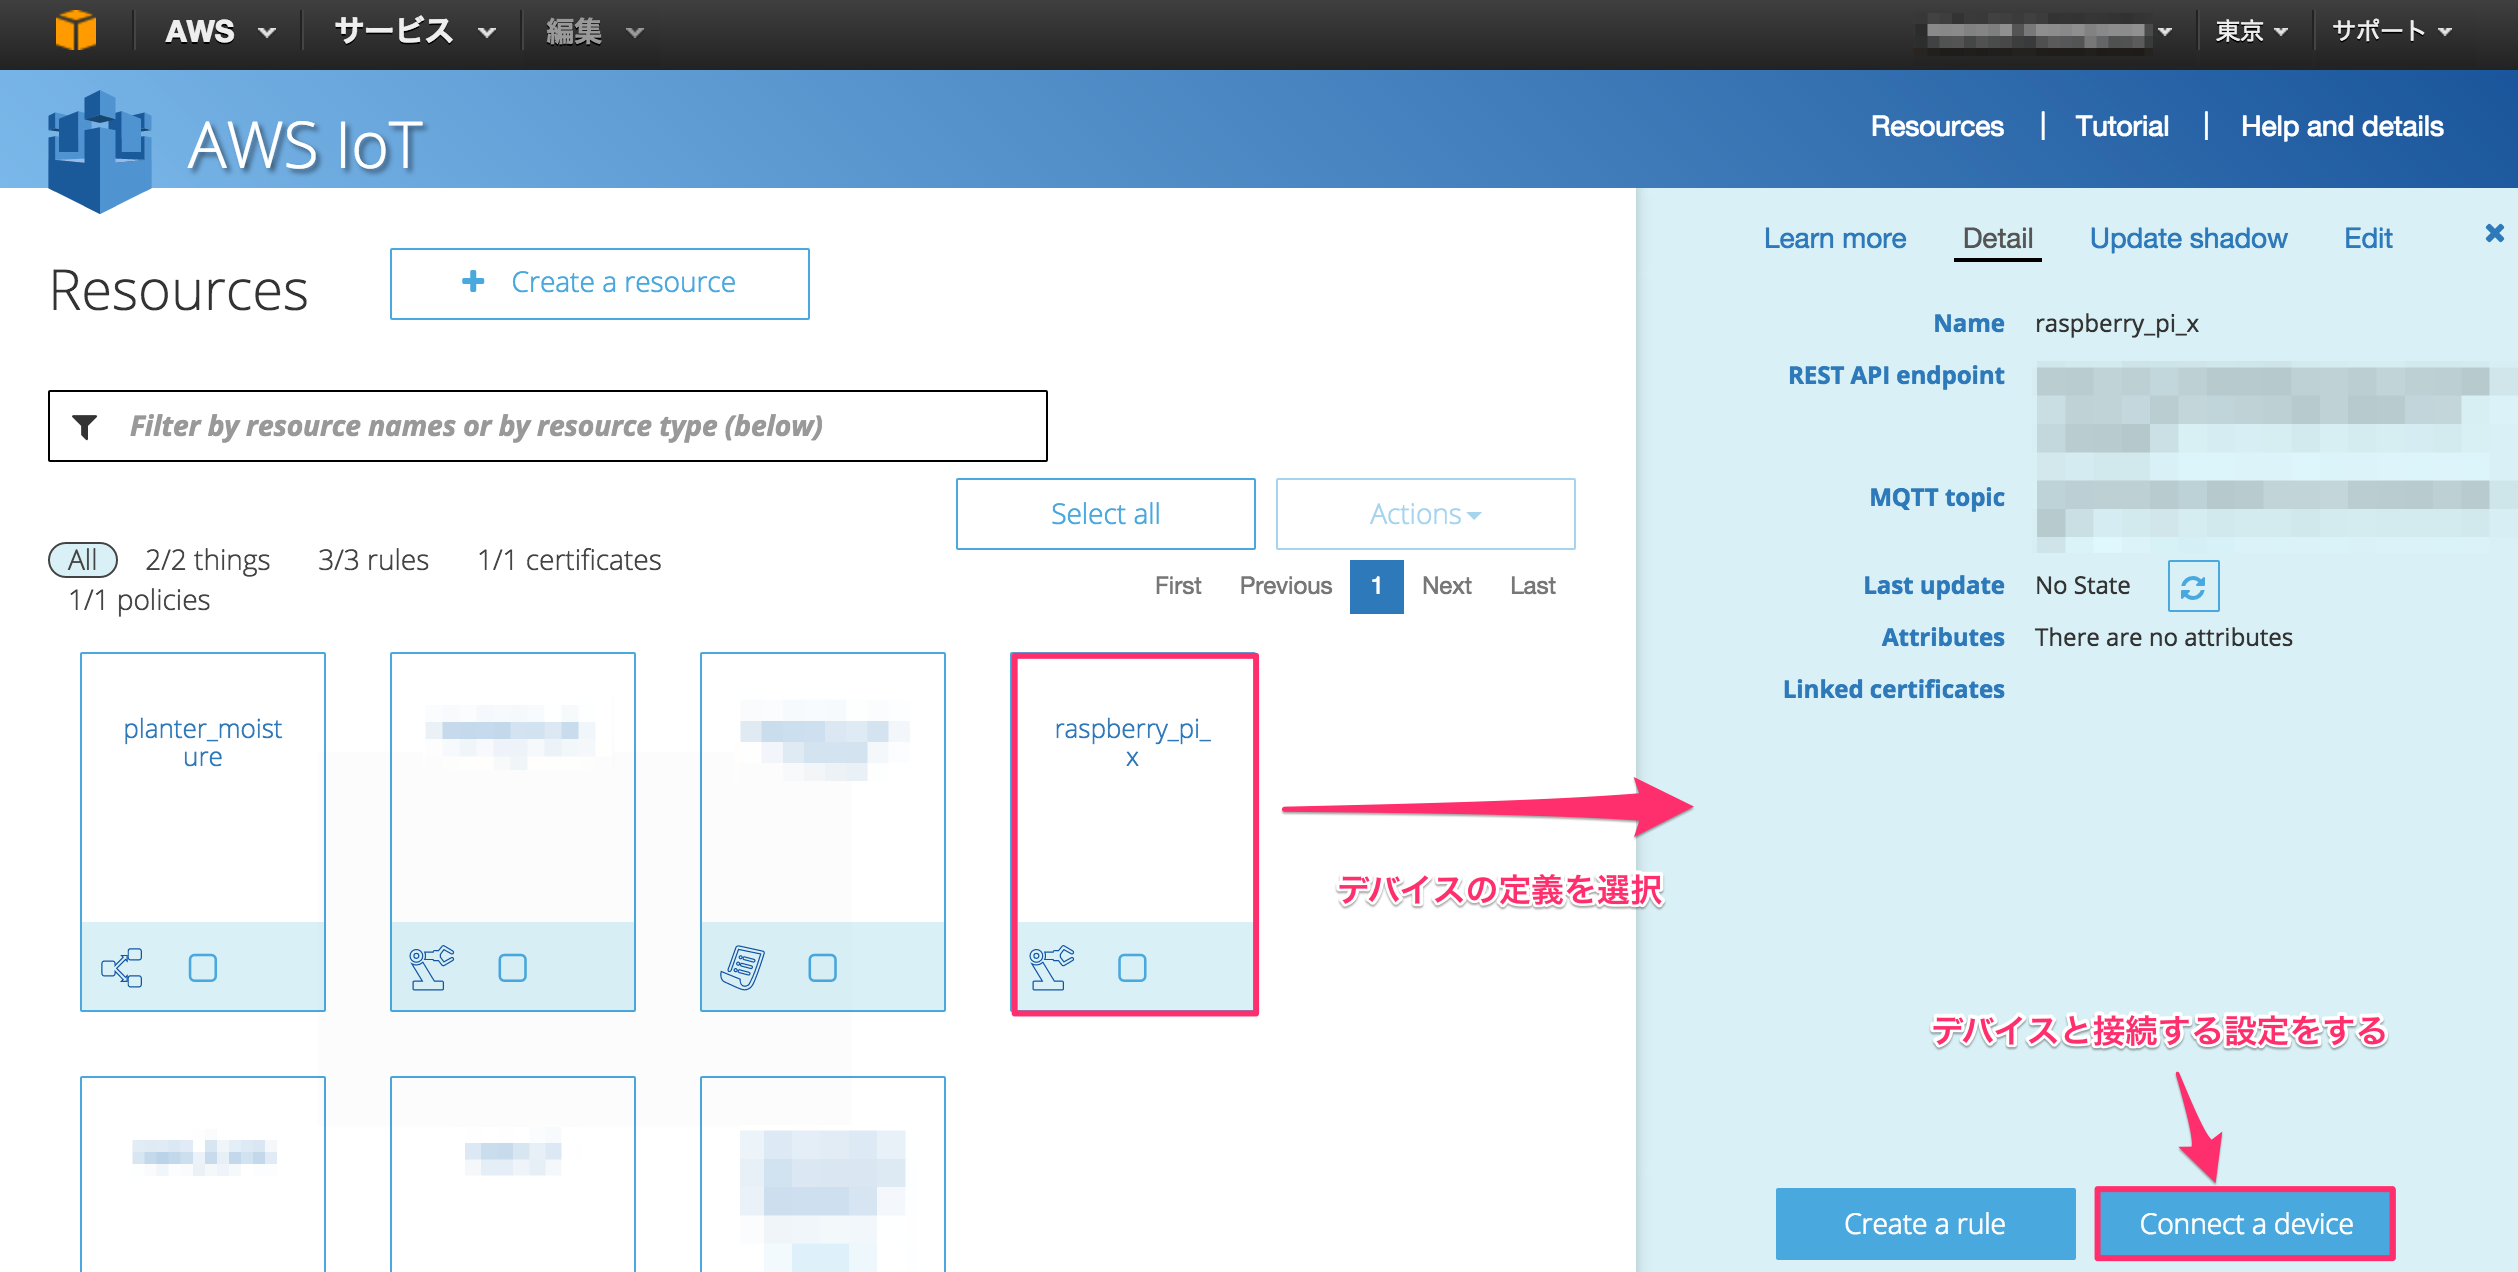The height and width of the screenshot is (1272, 2518).
Task: Click the policy document icon on the third card
Action: (x=741, y=966)
